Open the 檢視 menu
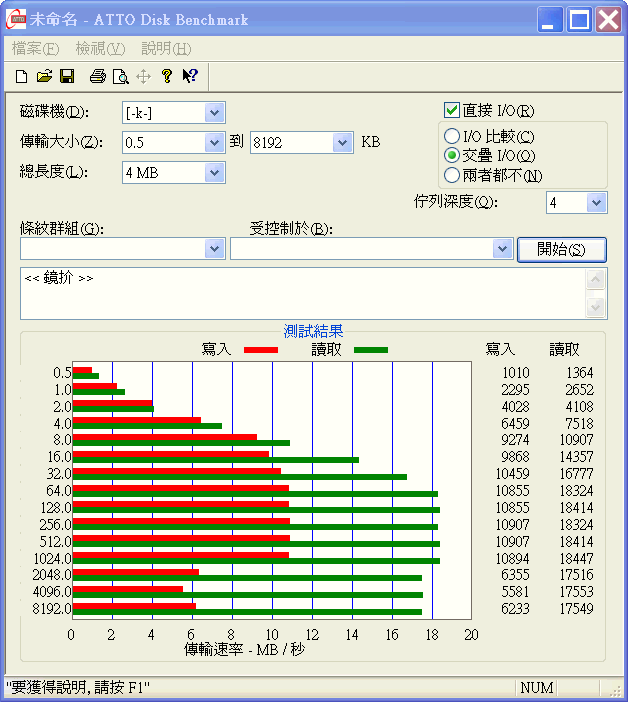 [x=100, y=48]
